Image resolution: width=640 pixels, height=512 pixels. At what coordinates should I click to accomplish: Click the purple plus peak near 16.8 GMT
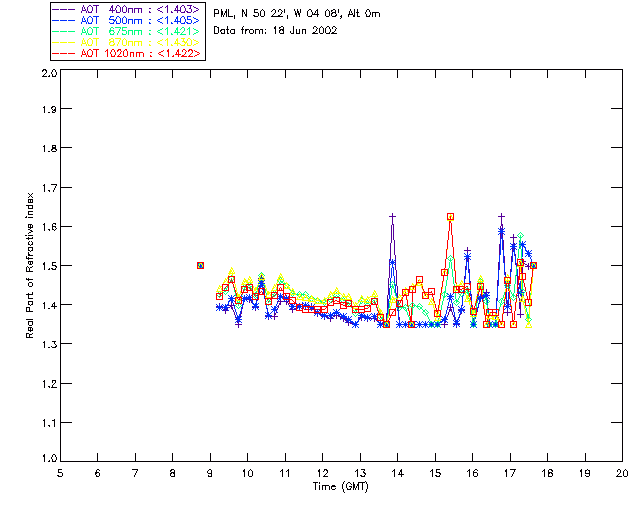pyautogui.click(x=502, y=216)
